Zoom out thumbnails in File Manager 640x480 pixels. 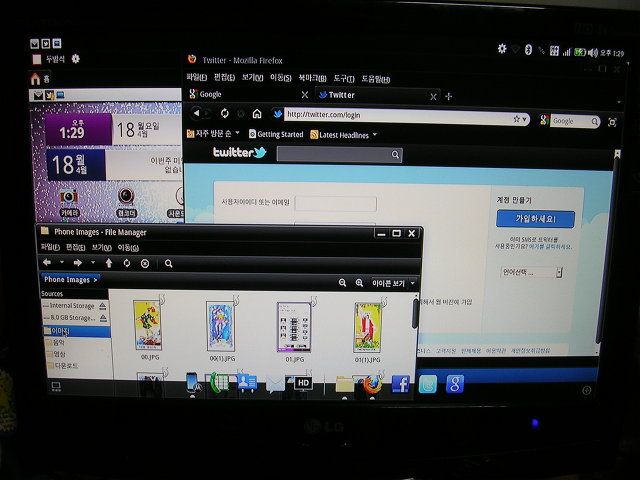click(x=342, y=282)
